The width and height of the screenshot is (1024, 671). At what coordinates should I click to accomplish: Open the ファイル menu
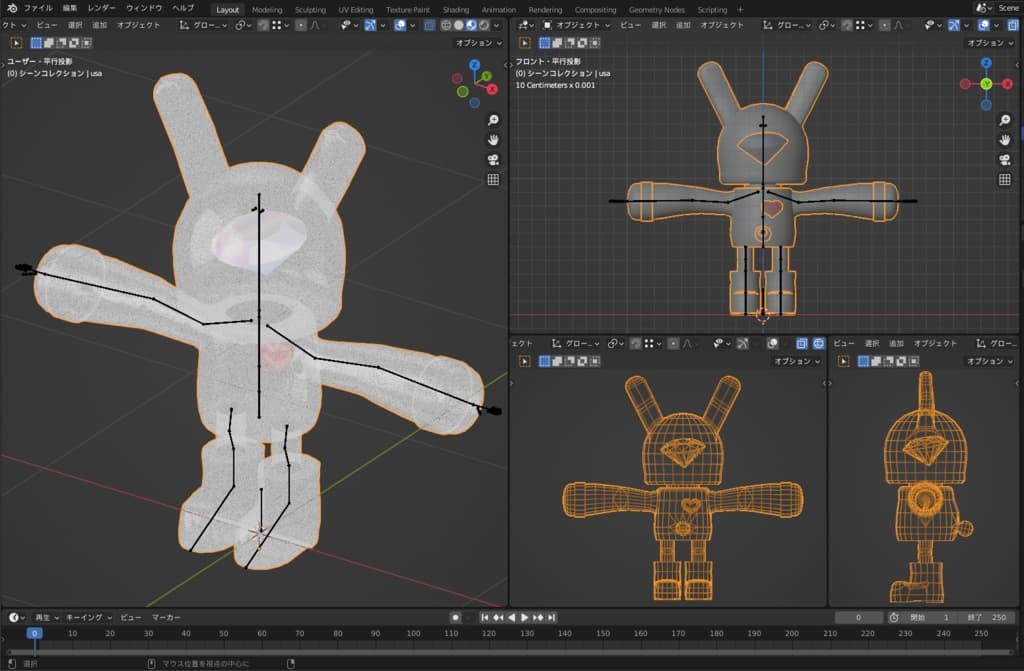point(39,8)
